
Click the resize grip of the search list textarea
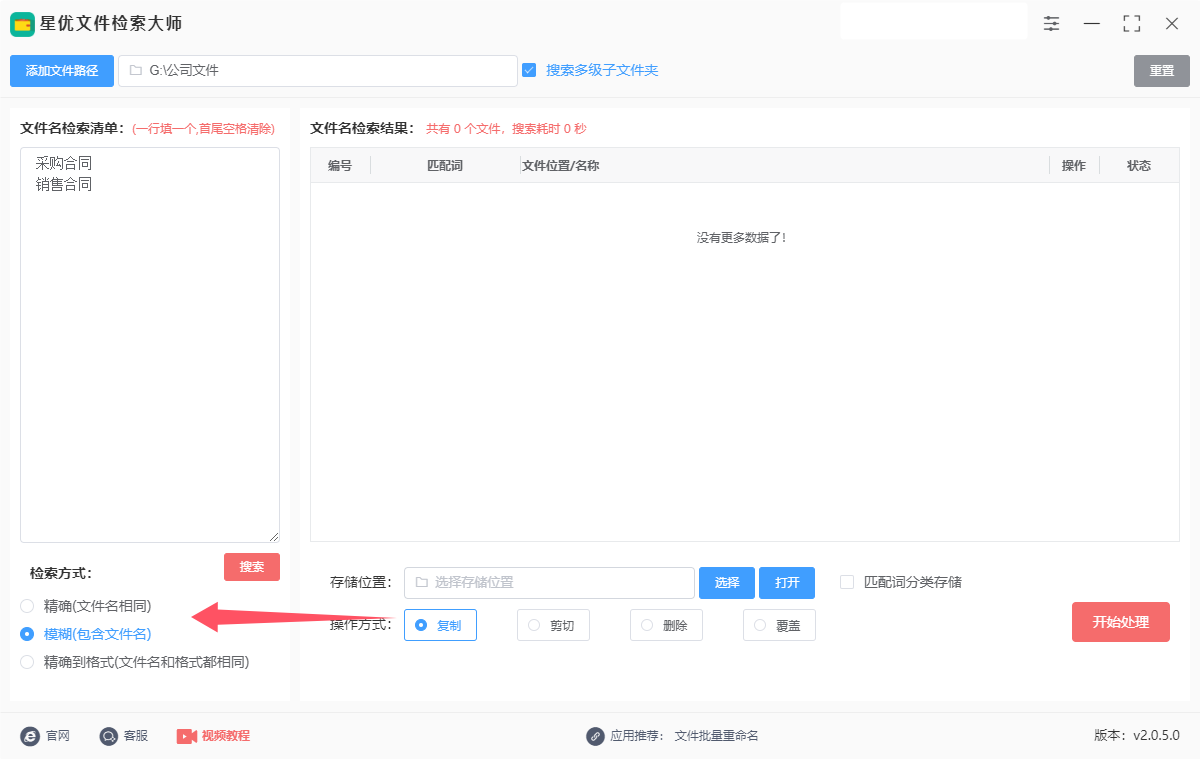[x=273, y=536]
